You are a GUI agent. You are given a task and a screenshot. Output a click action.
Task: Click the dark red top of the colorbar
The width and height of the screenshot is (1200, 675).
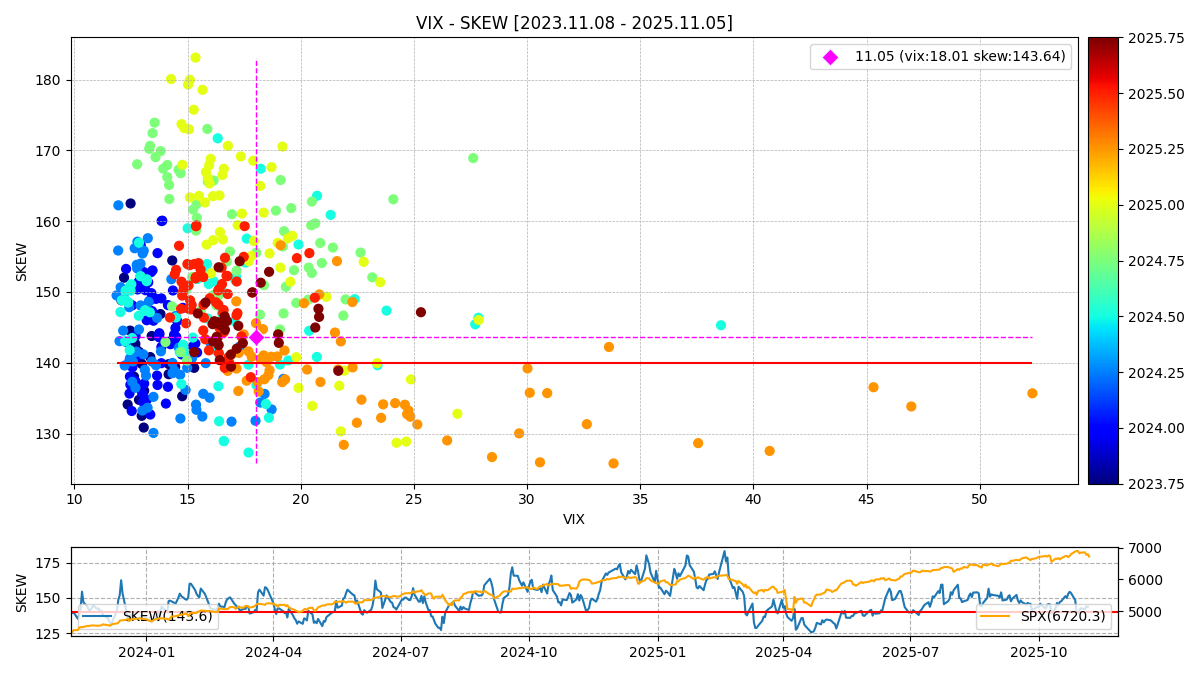[1103, 43]
